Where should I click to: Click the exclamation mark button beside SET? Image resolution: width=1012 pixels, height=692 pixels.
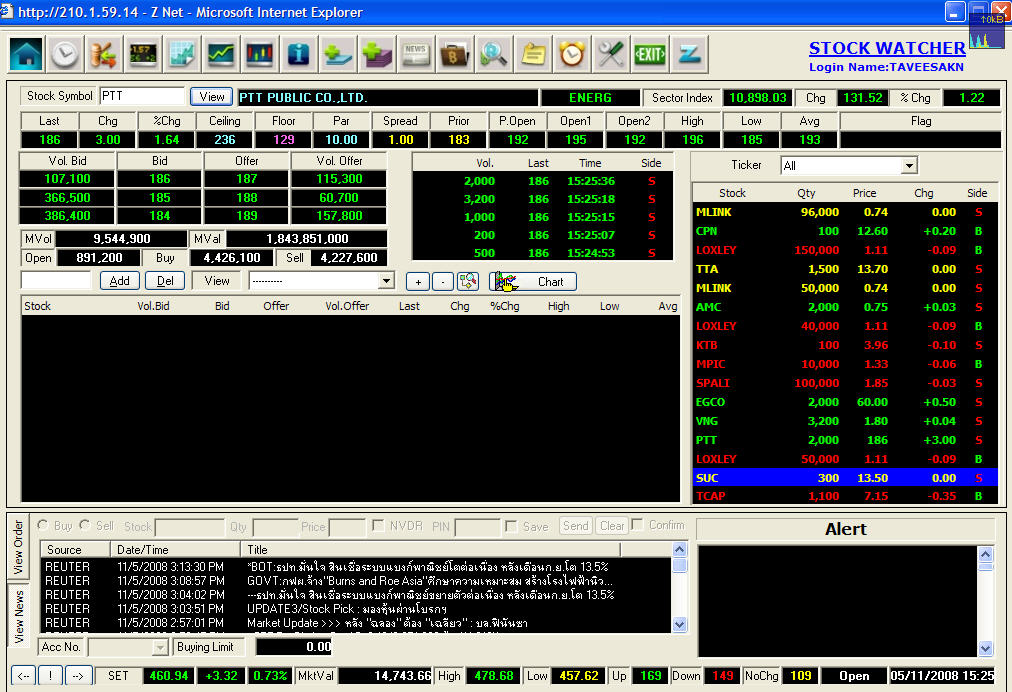[x=50, y=676]
